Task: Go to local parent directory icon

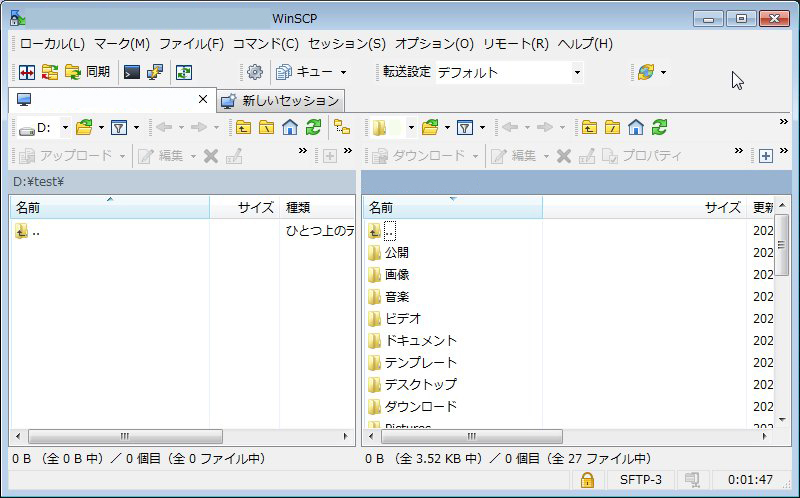Action: (243, 128)
